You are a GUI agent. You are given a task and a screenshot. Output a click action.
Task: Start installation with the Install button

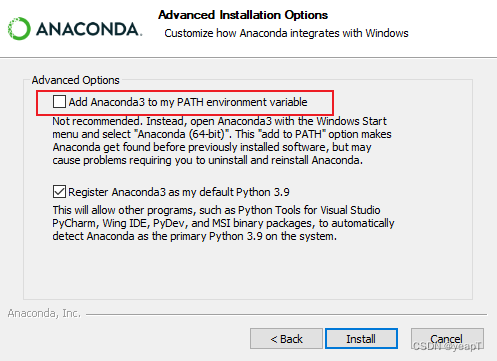point(361,339)
